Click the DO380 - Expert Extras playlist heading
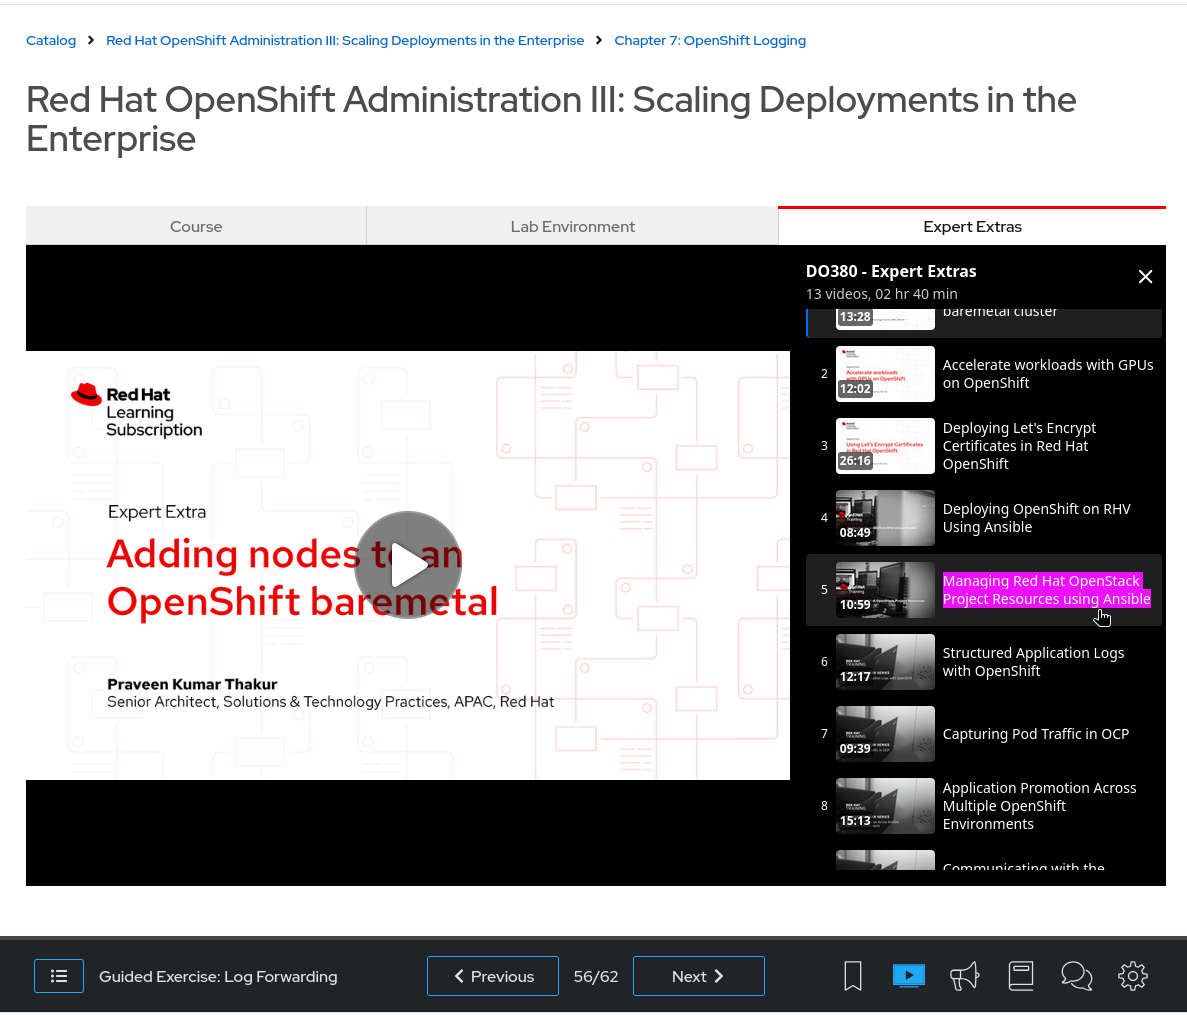The height and width of the screenshot is (1015, 1187). click(x=891, y=271)
